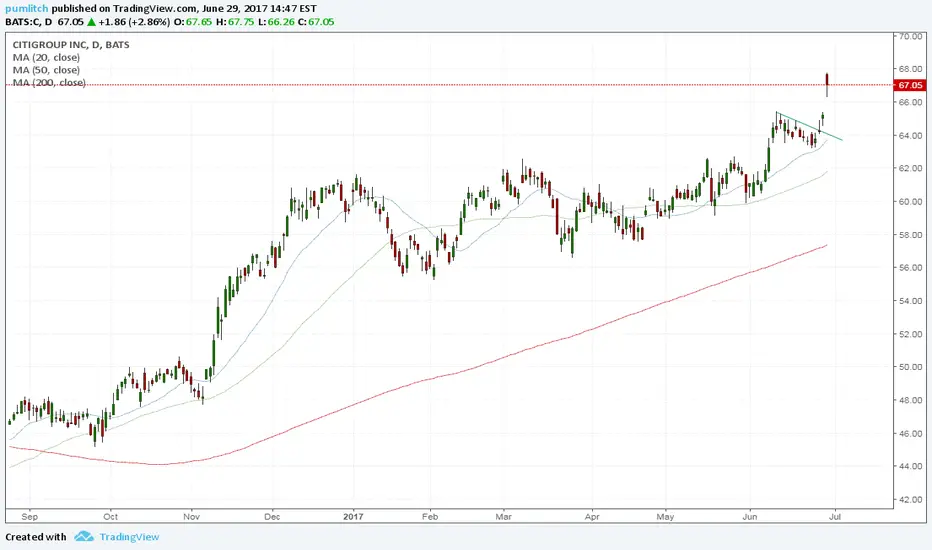932x550 pixels.
Task: Click the 68.00 price axis label
Action: (x=910, y=69)
